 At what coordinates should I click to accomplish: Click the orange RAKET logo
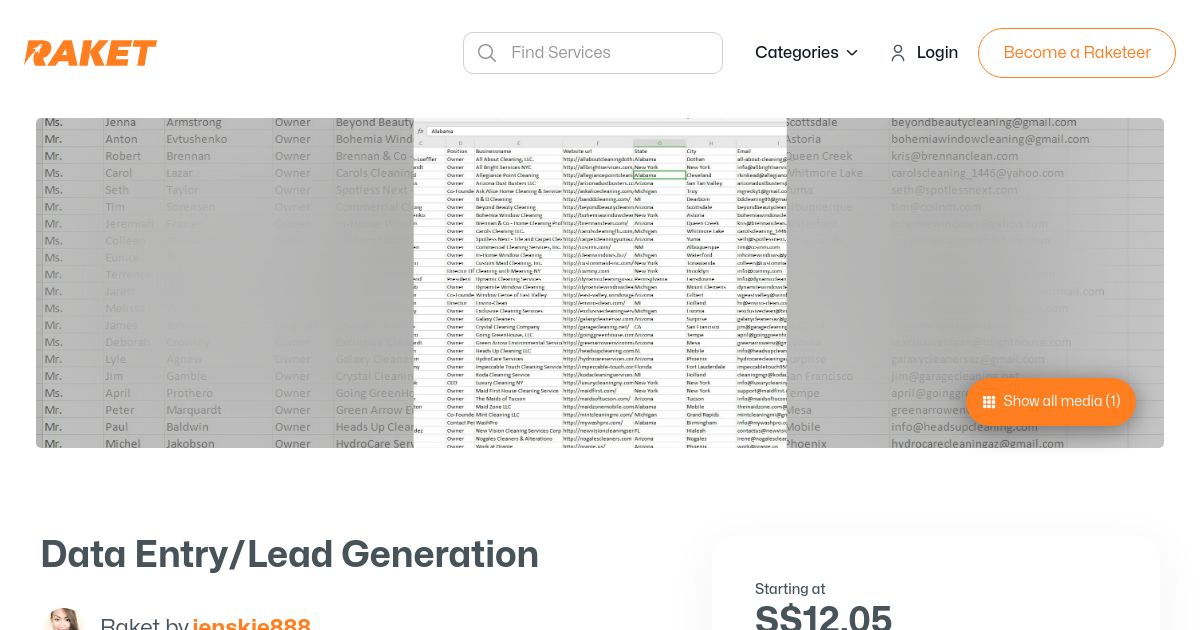90,52
